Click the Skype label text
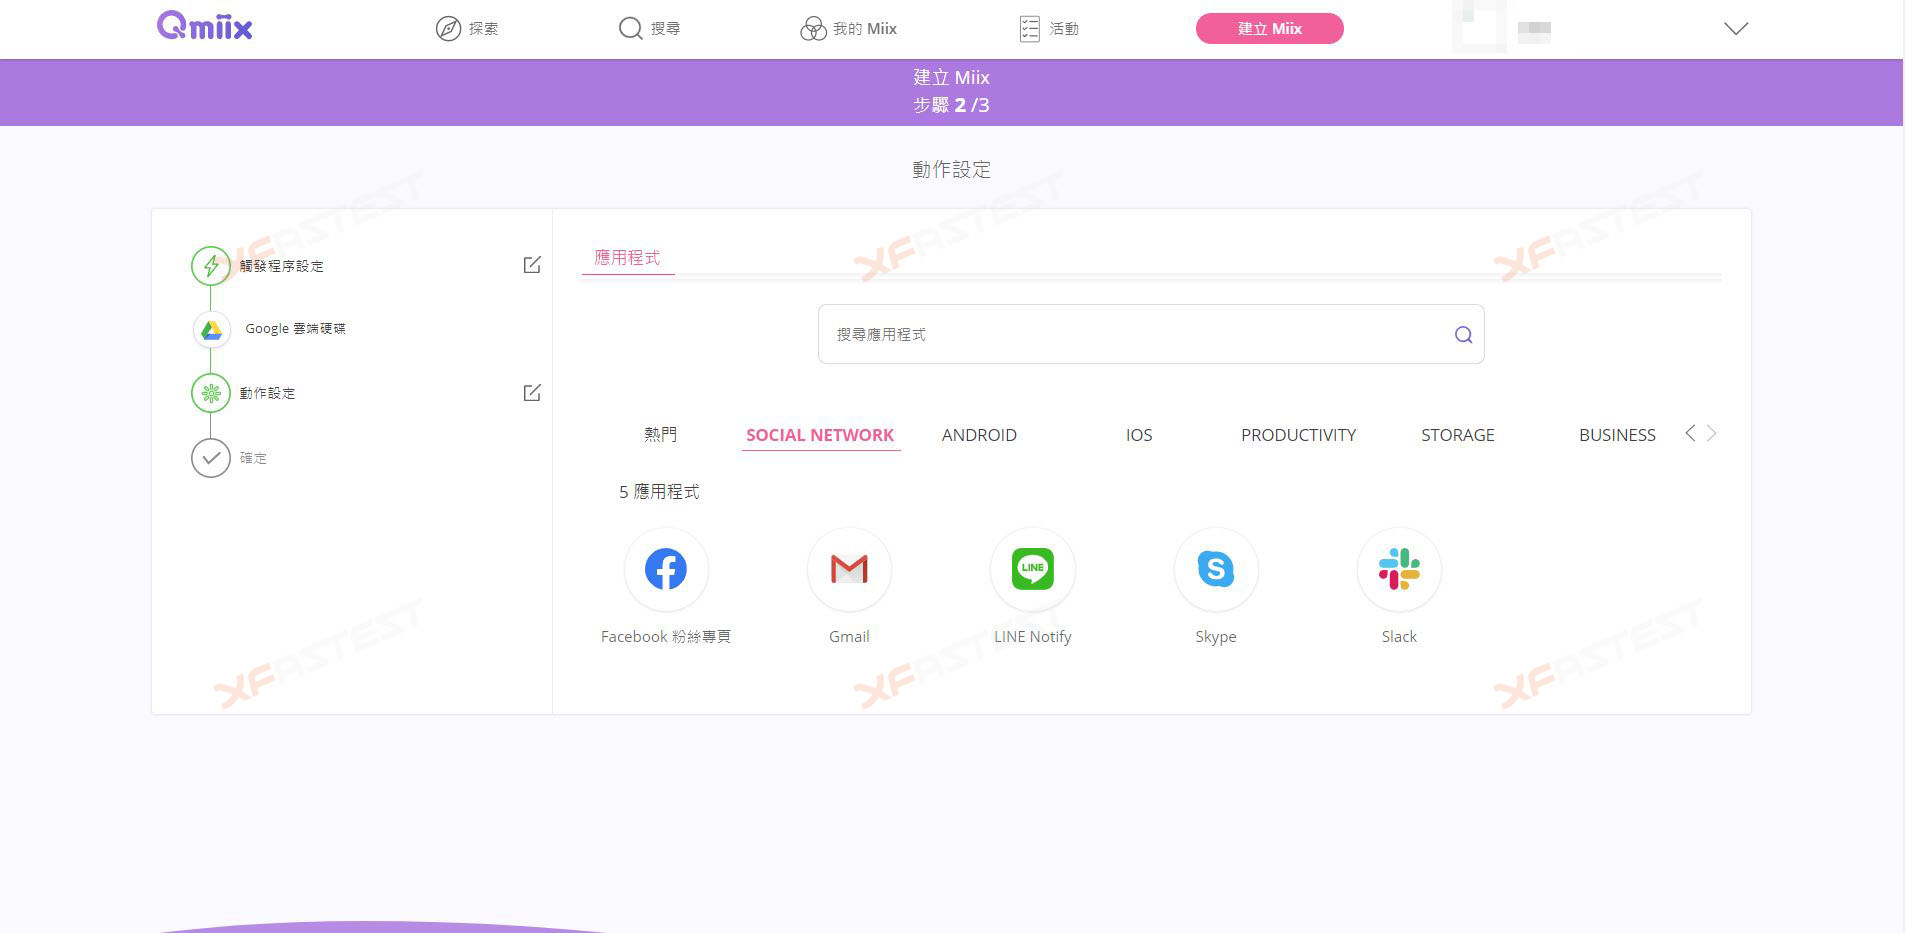1905x933 pixels. coord(1216,637)
